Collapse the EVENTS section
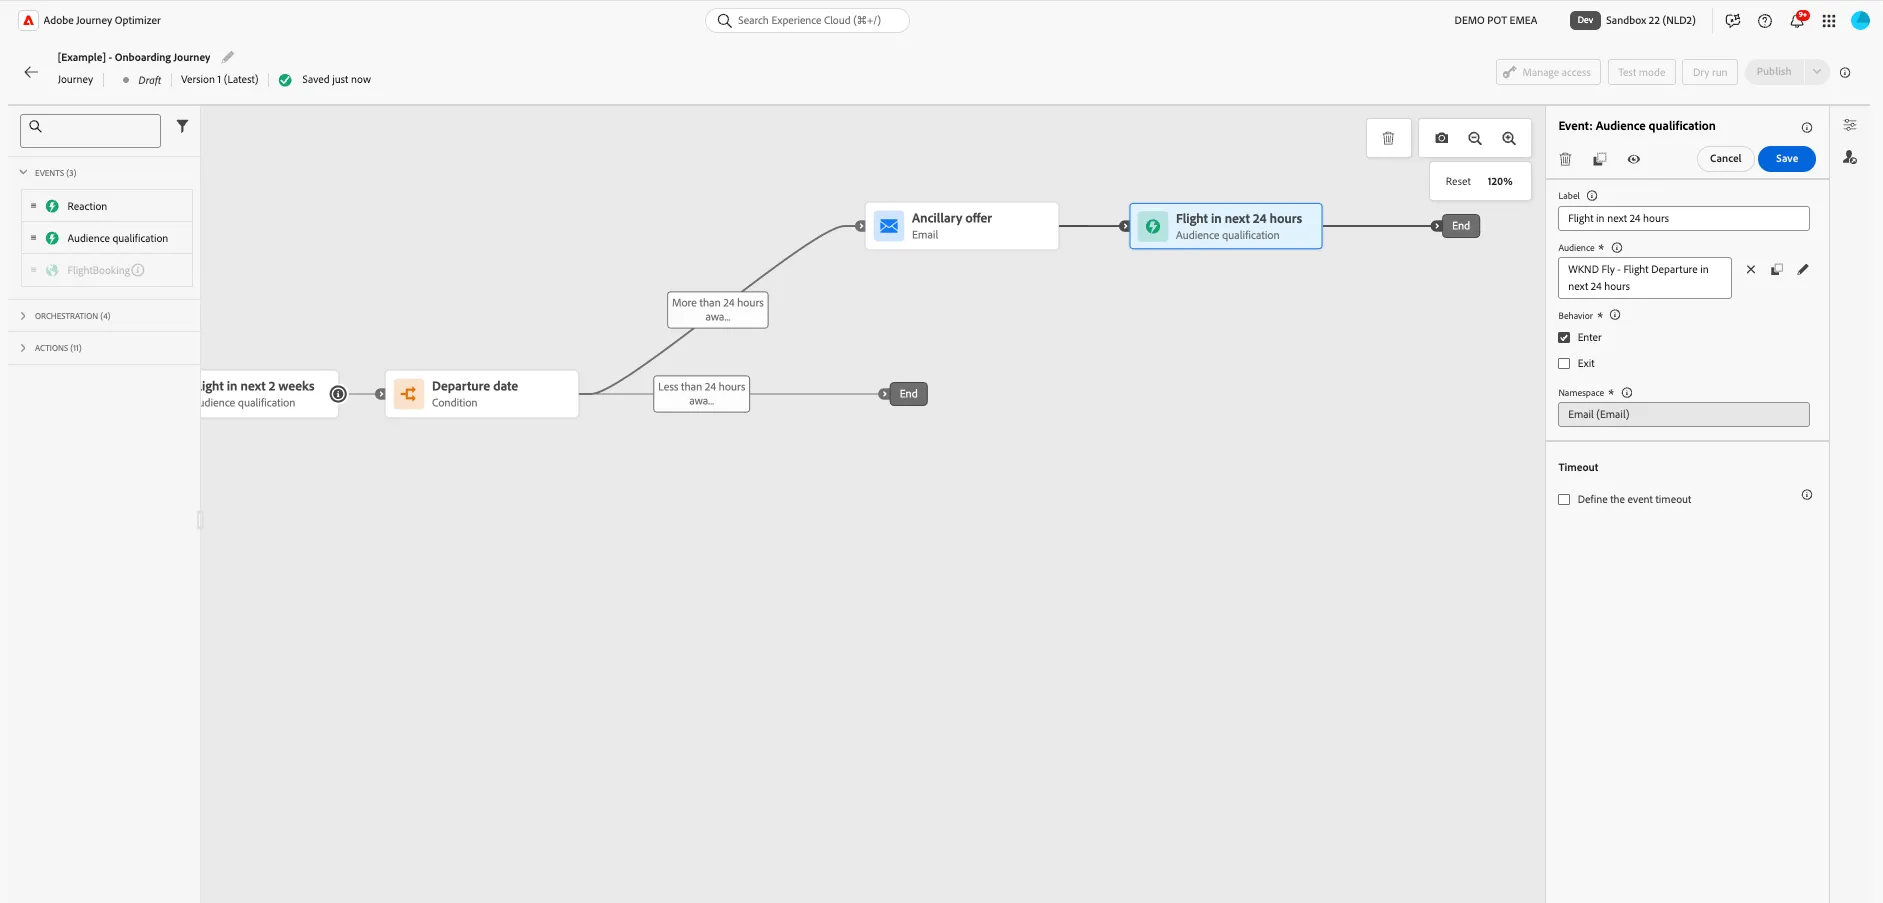This screenshot has height=903, width=1883. pos(24,173)
